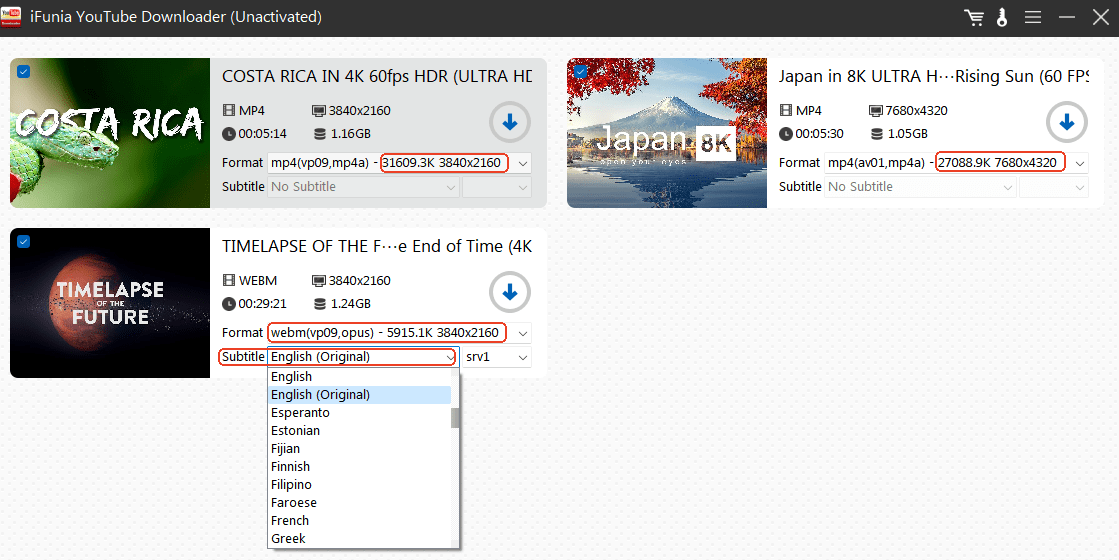Image resolution: width=1119 pixels, height=560 pixels.
Task: Choose French in the subtitle list
Action: click(290, 521)
